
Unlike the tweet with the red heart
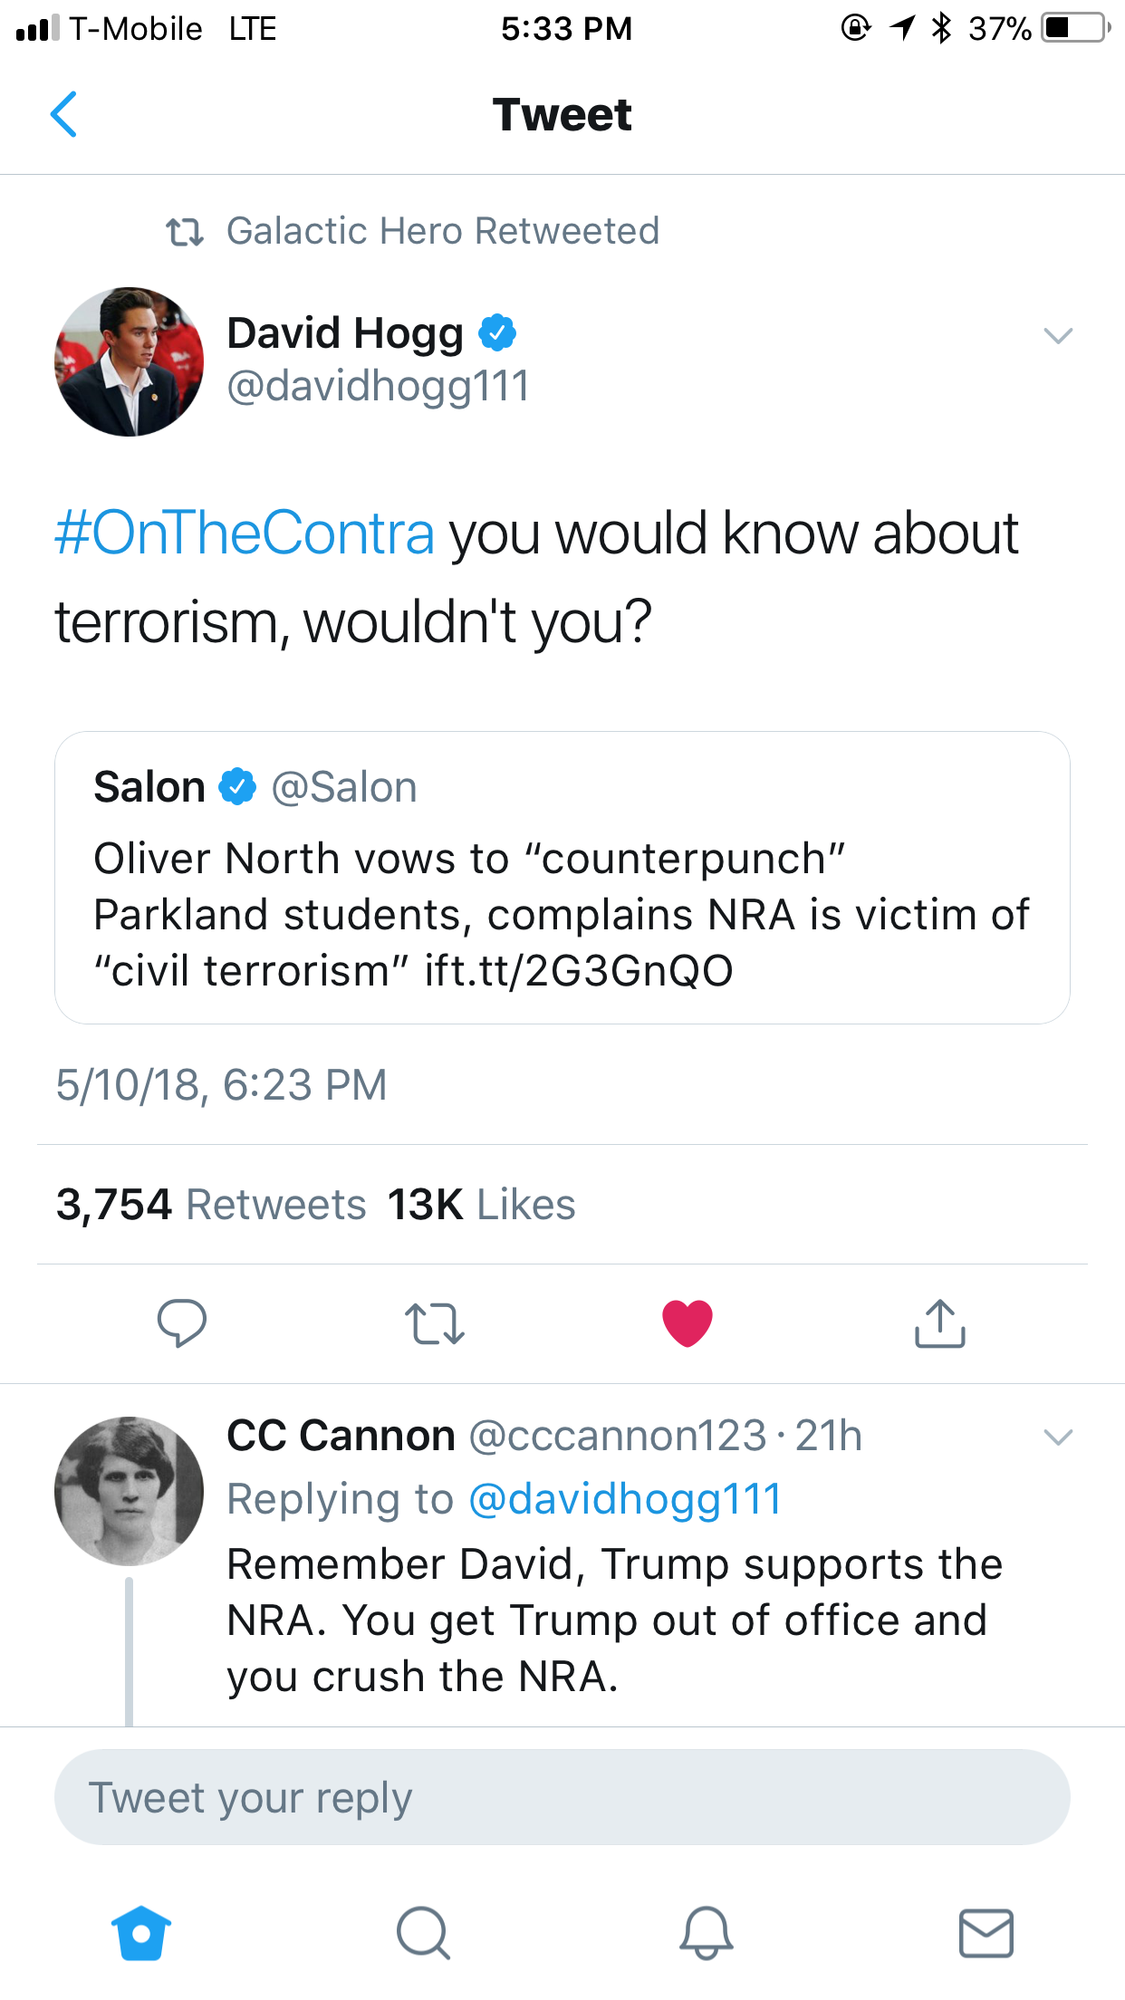(x=687, y=1323)
